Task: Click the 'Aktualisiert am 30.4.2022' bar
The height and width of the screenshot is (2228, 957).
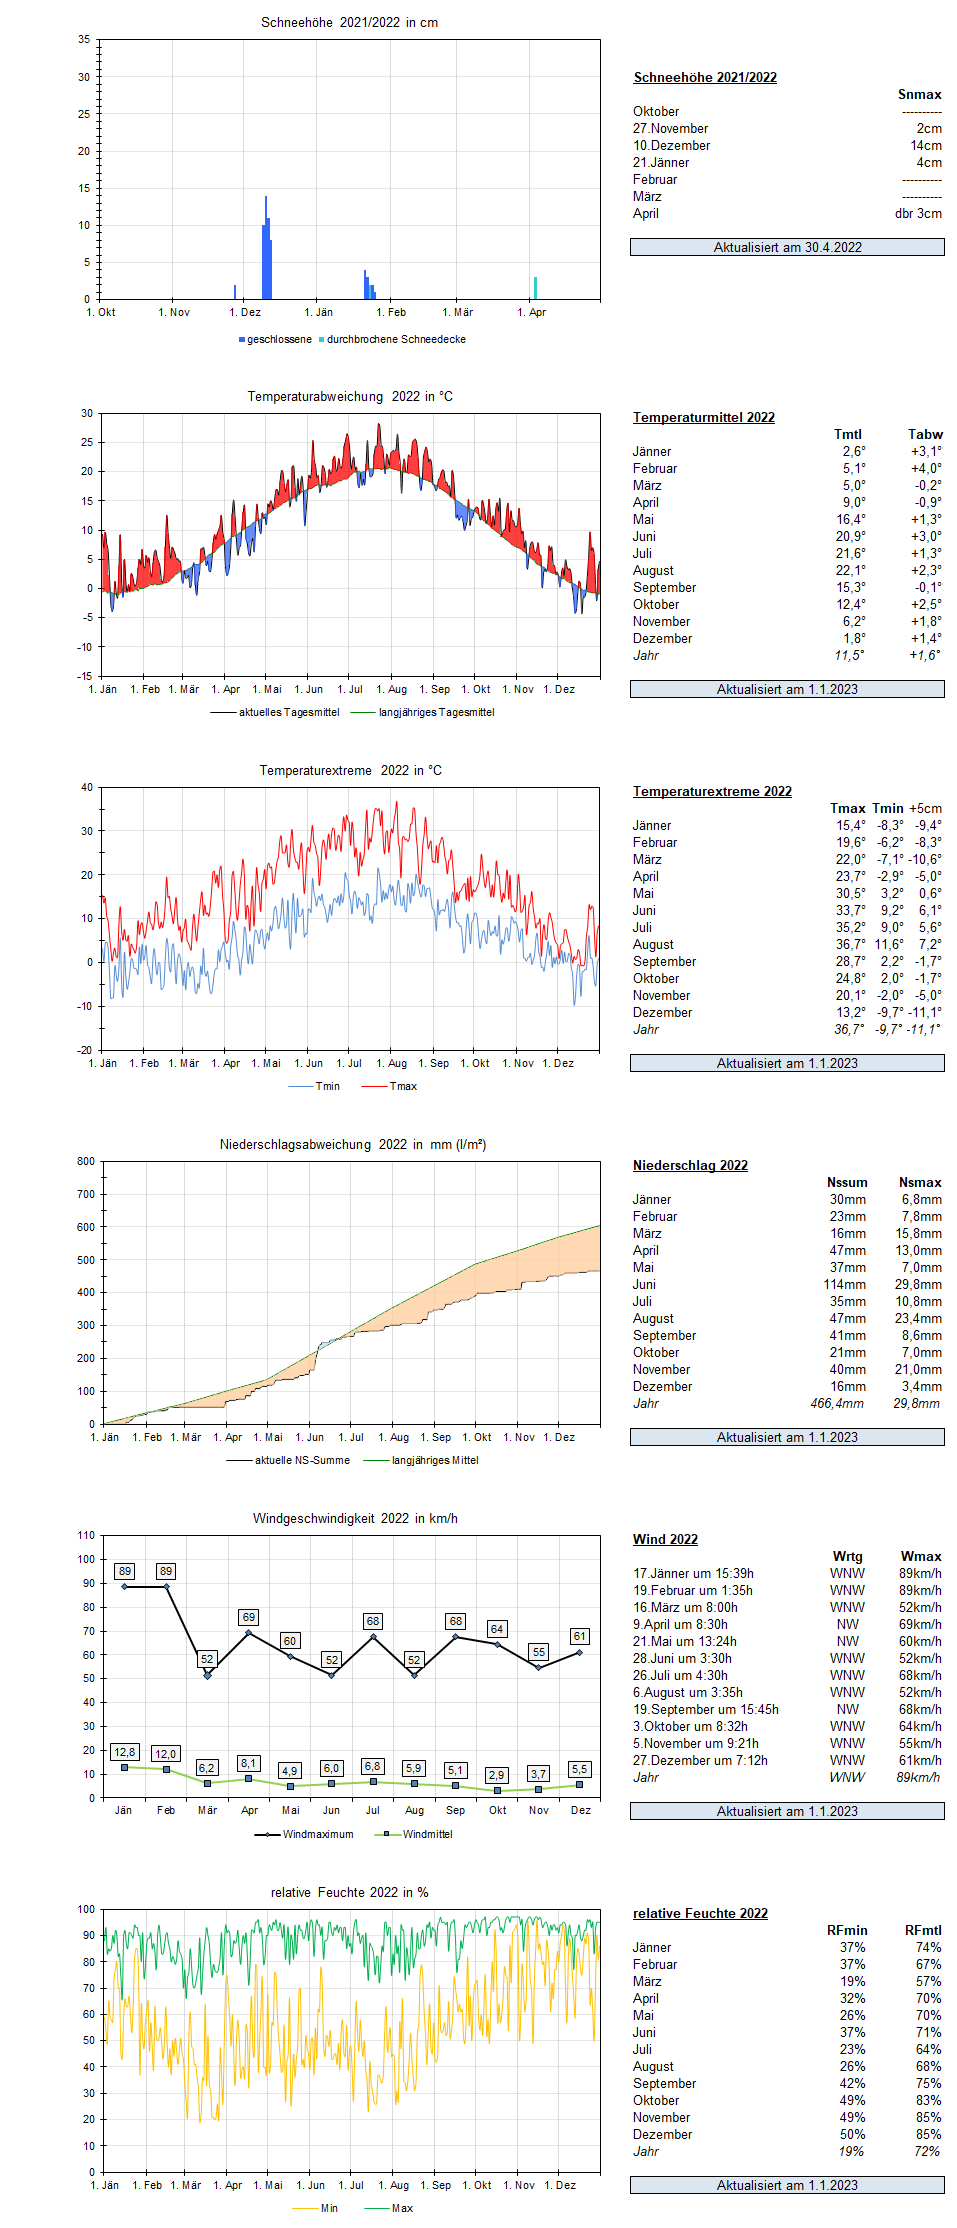Action: [787, 247]
